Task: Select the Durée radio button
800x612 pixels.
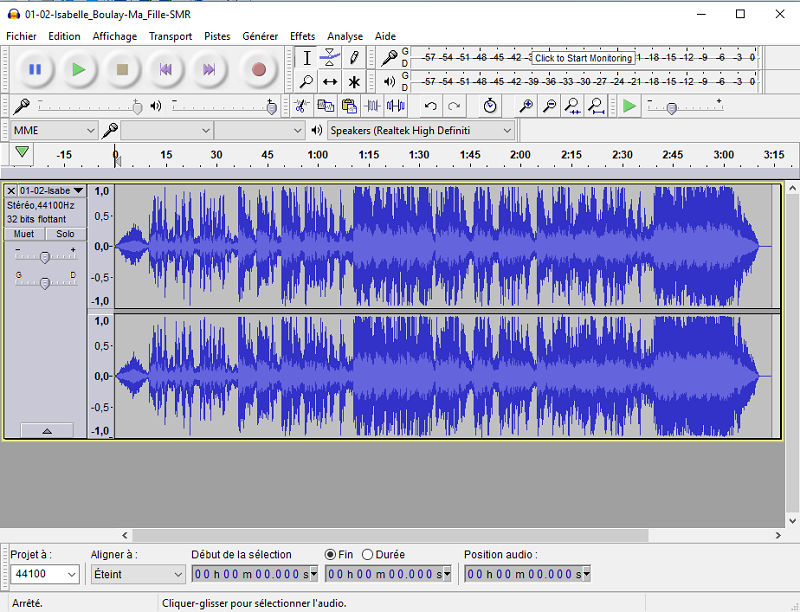Action: [x=367, y=554]
